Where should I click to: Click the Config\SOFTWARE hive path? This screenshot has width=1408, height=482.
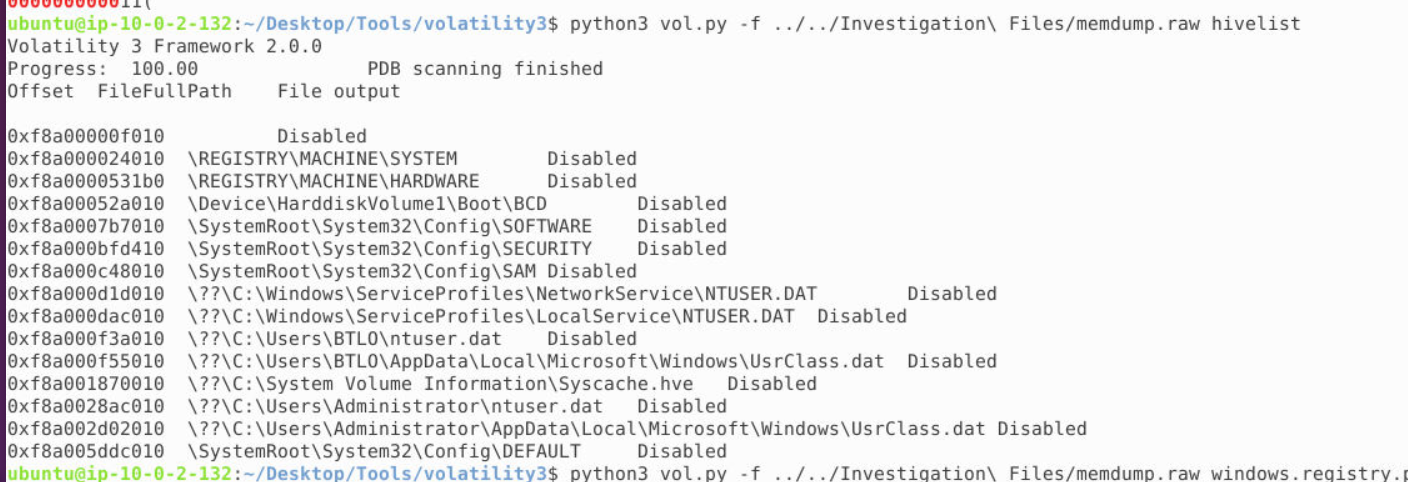389,226
